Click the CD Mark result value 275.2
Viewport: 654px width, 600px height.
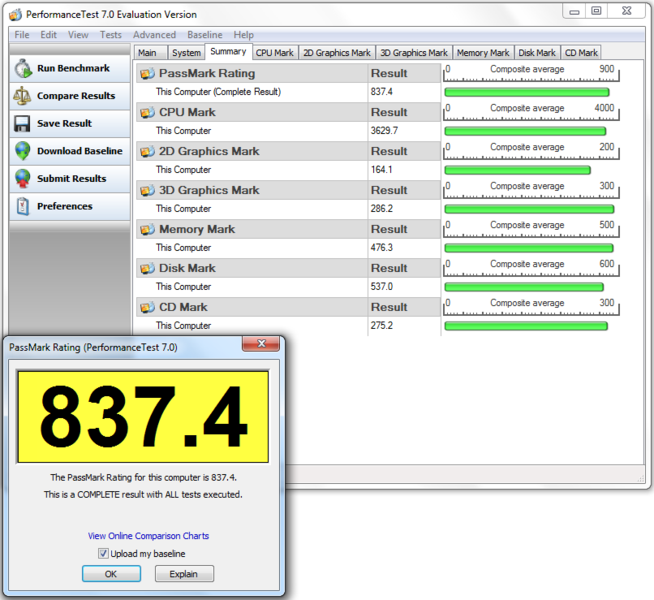tap(382, 326)
